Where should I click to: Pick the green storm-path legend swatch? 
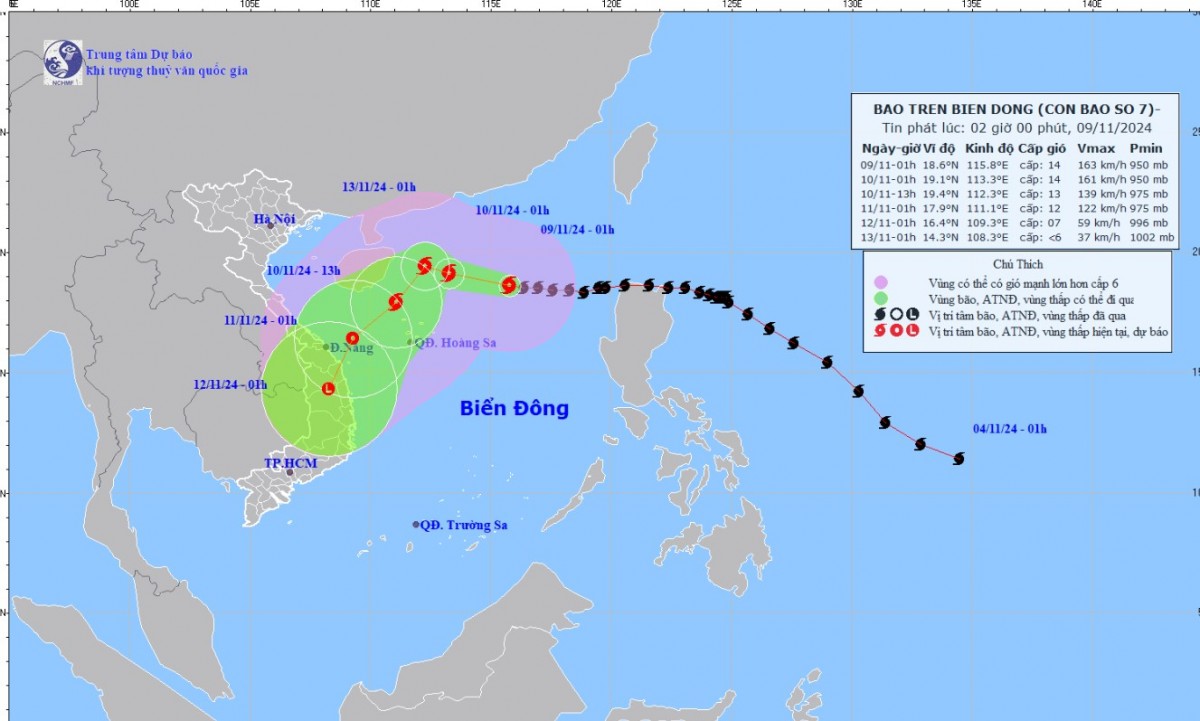point(880,298)
